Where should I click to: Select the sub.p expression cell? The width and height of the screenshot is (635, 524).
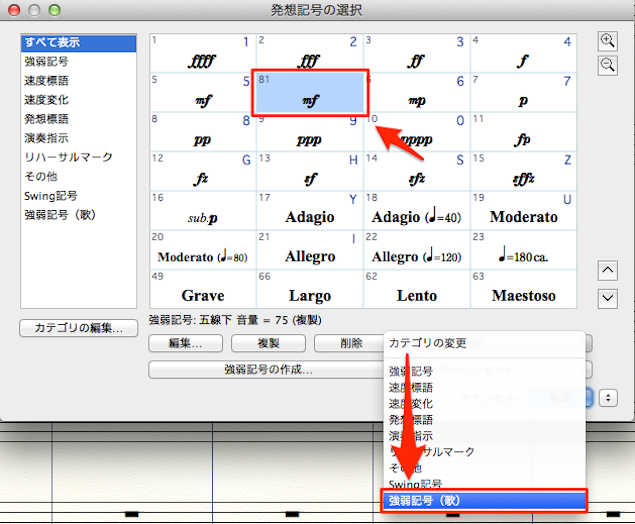[203, 211]
